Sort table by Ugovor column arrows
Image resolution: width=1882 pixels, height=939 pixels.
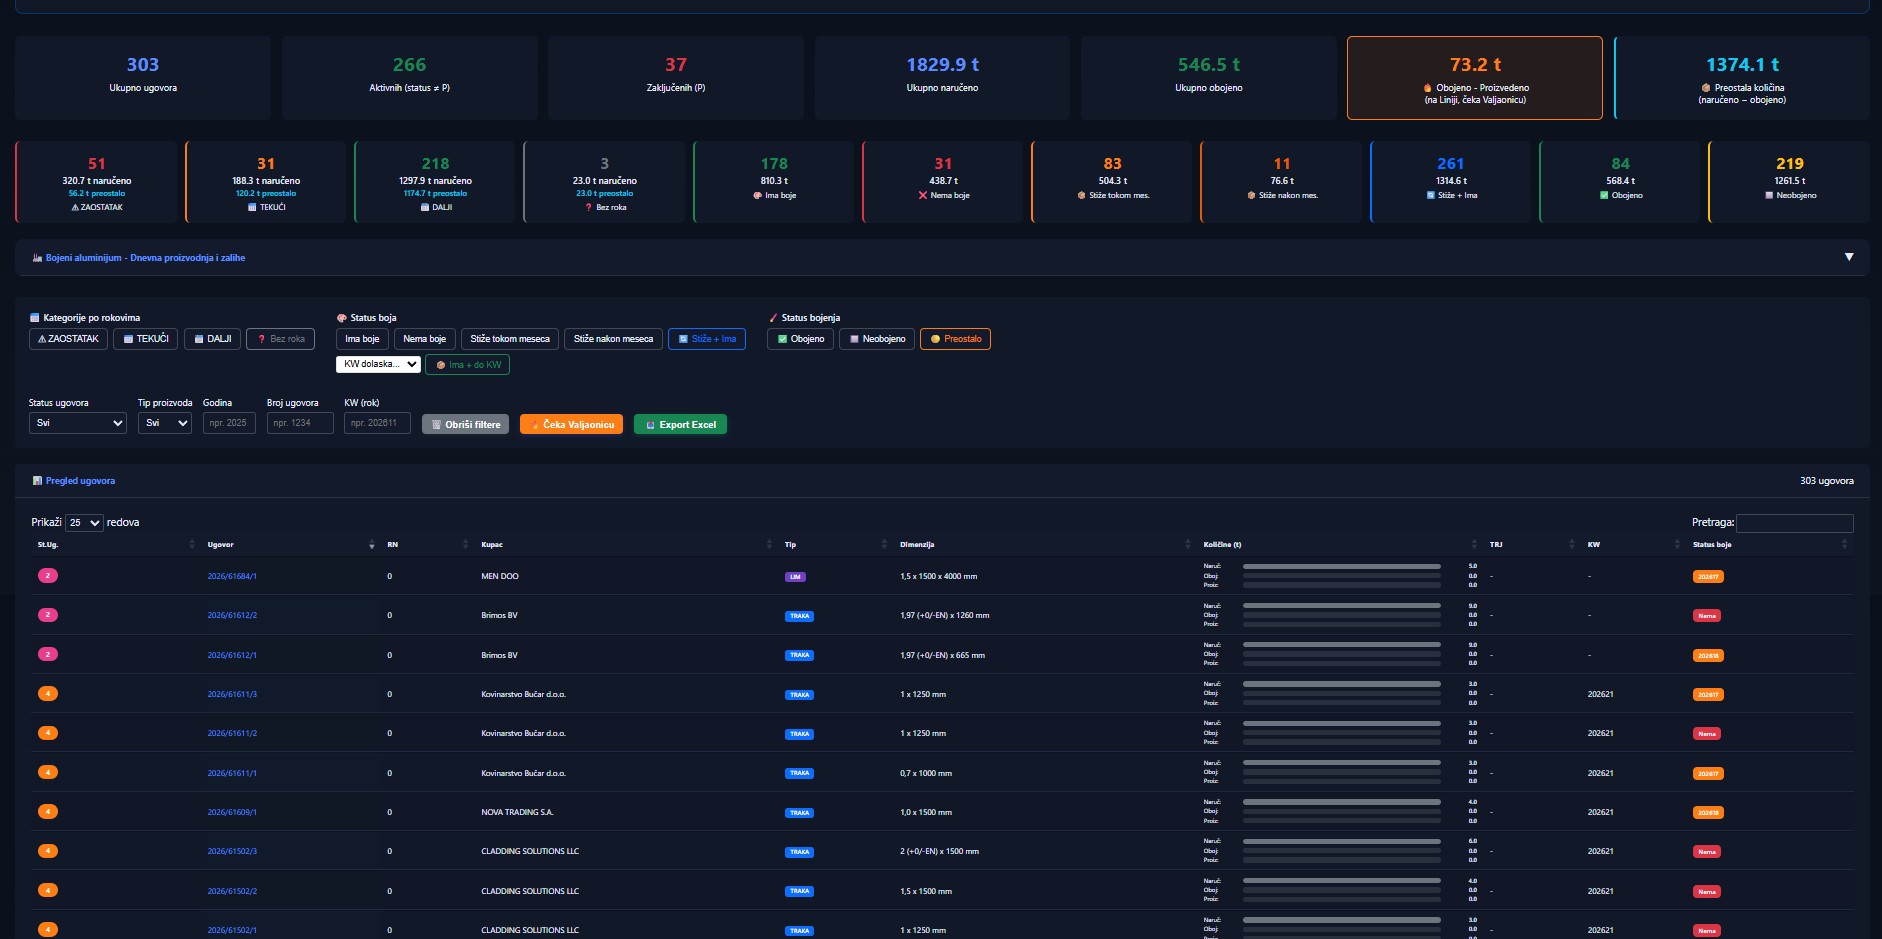click(372, 545)
